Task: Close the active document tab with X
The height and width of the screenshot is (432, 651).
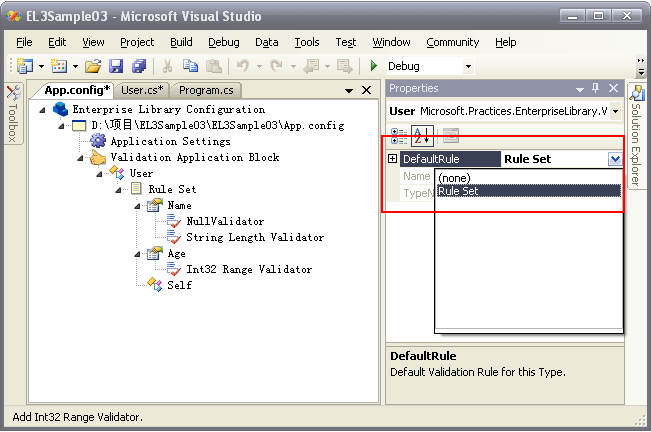Action: click(x=366, y=90)
